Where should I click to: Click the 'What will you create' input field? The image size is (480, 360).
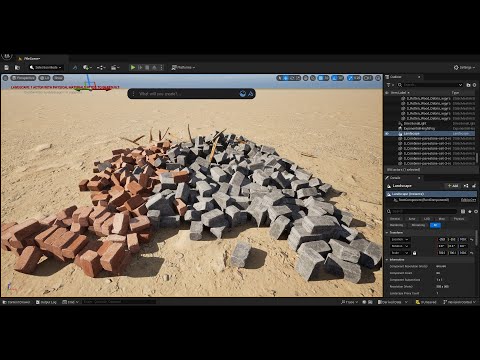(x=187, y=94)
